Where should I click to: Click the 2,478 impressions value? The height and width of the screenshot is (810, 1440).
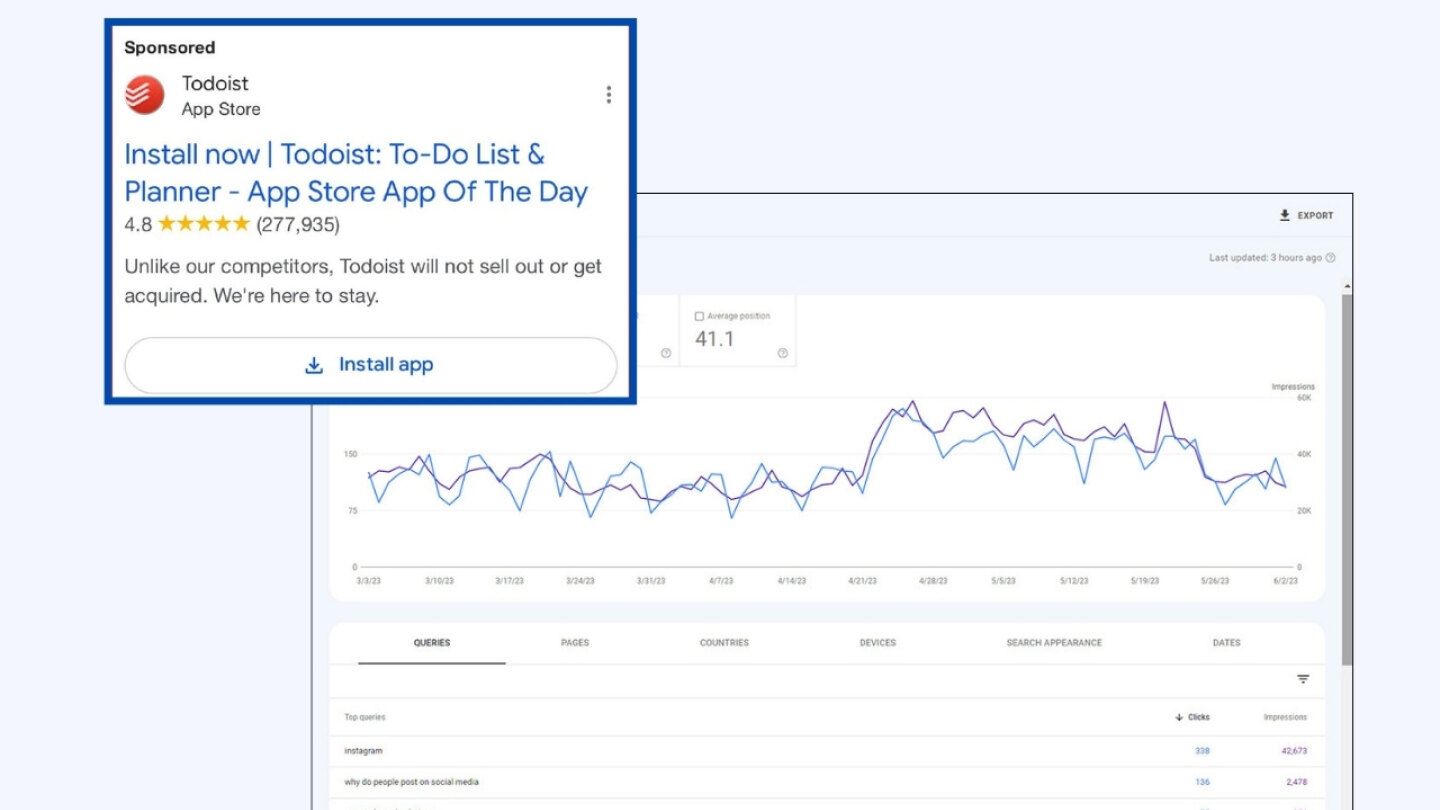[x=1296, y=782]
